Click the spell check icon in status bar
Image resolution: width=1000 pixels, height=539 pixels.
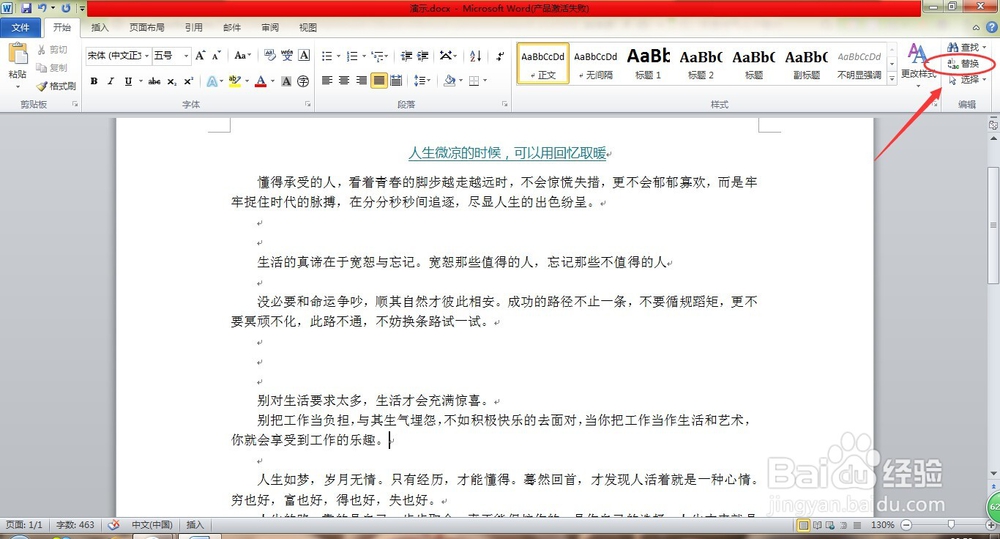114,525
